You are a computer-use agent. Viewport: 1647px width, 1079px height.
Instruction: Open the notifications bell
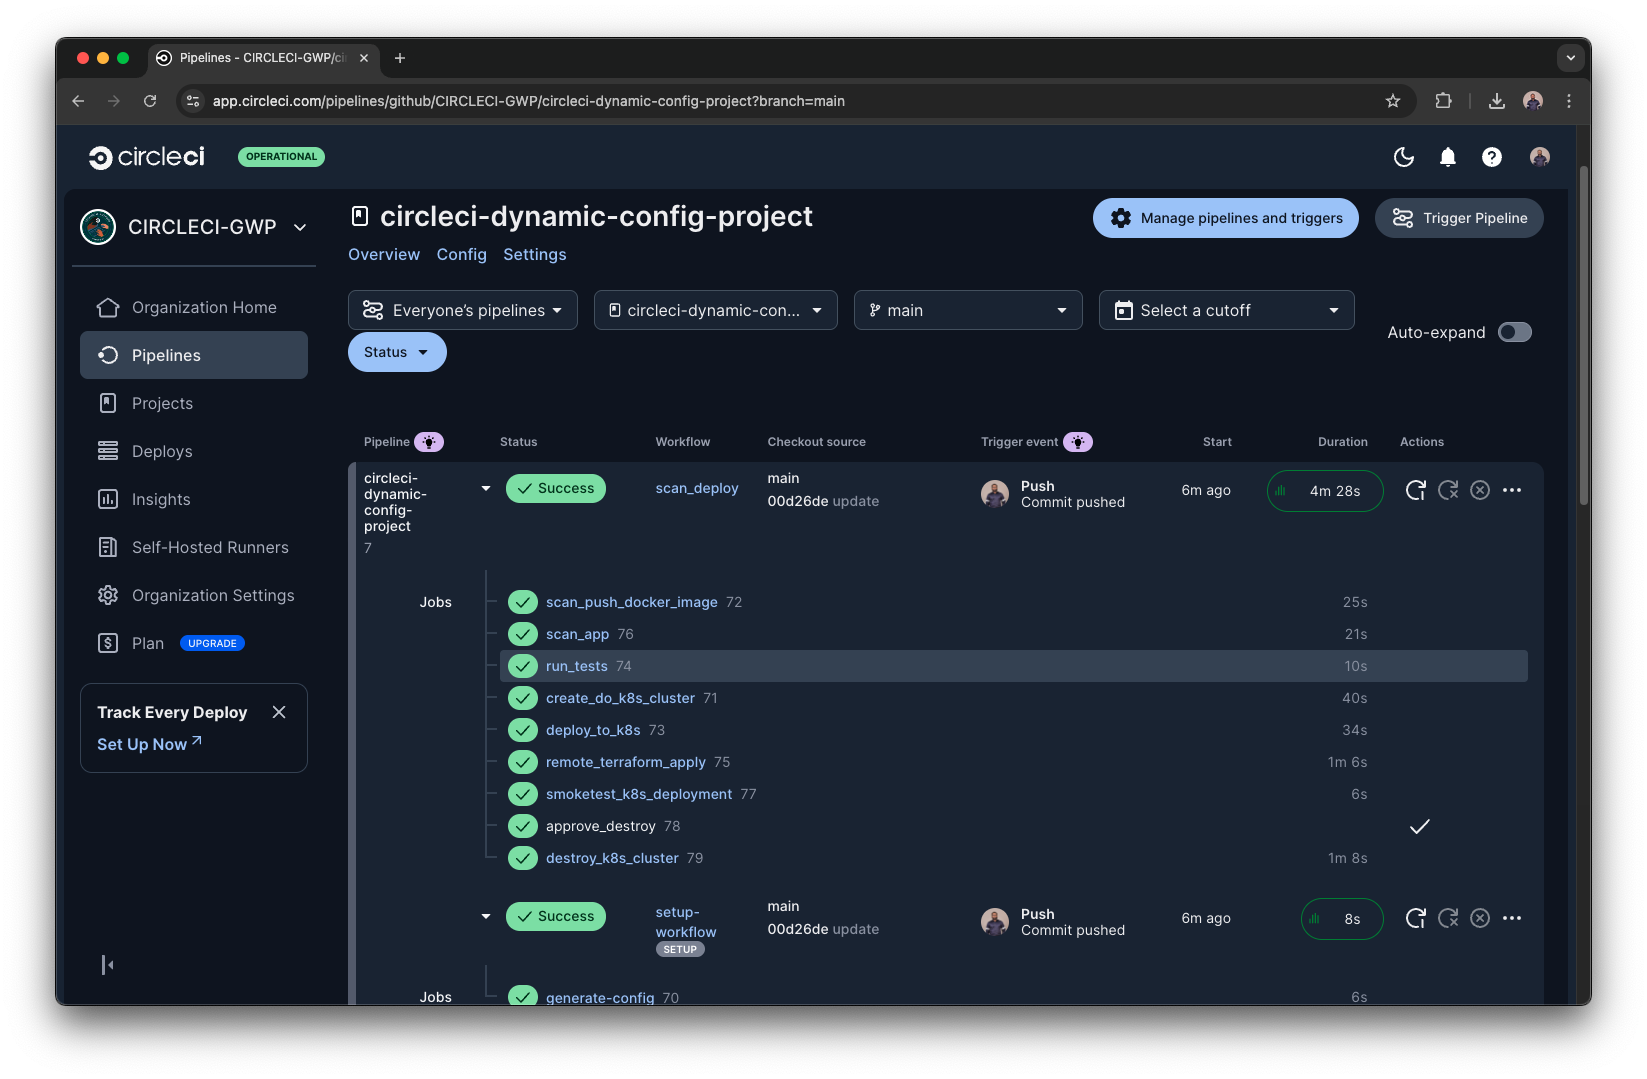coord(1447,157)
